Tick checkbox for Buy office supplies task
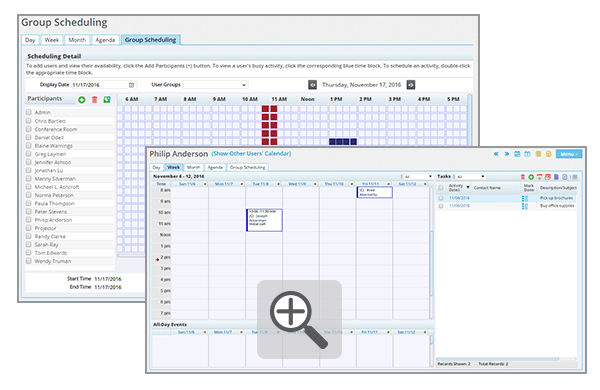 coord(441,206)
